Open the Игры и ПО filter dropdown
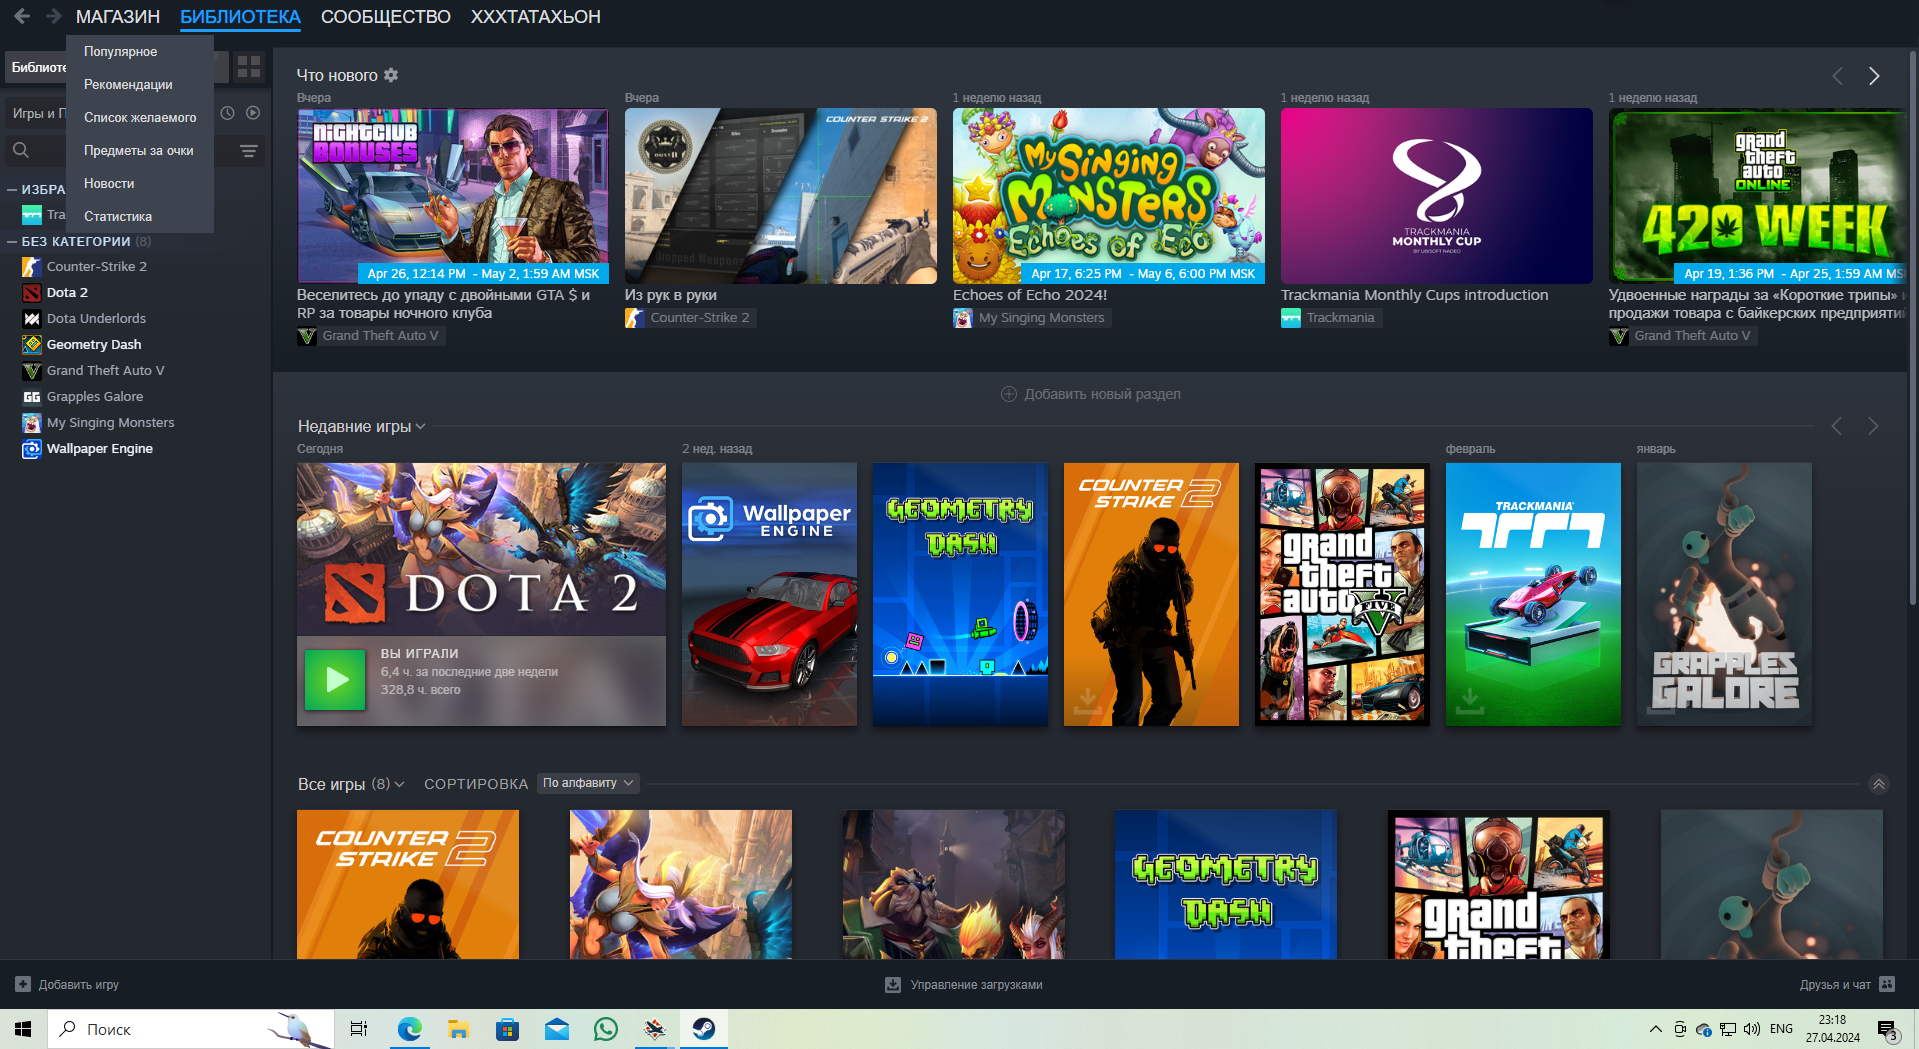 point(38,113)
